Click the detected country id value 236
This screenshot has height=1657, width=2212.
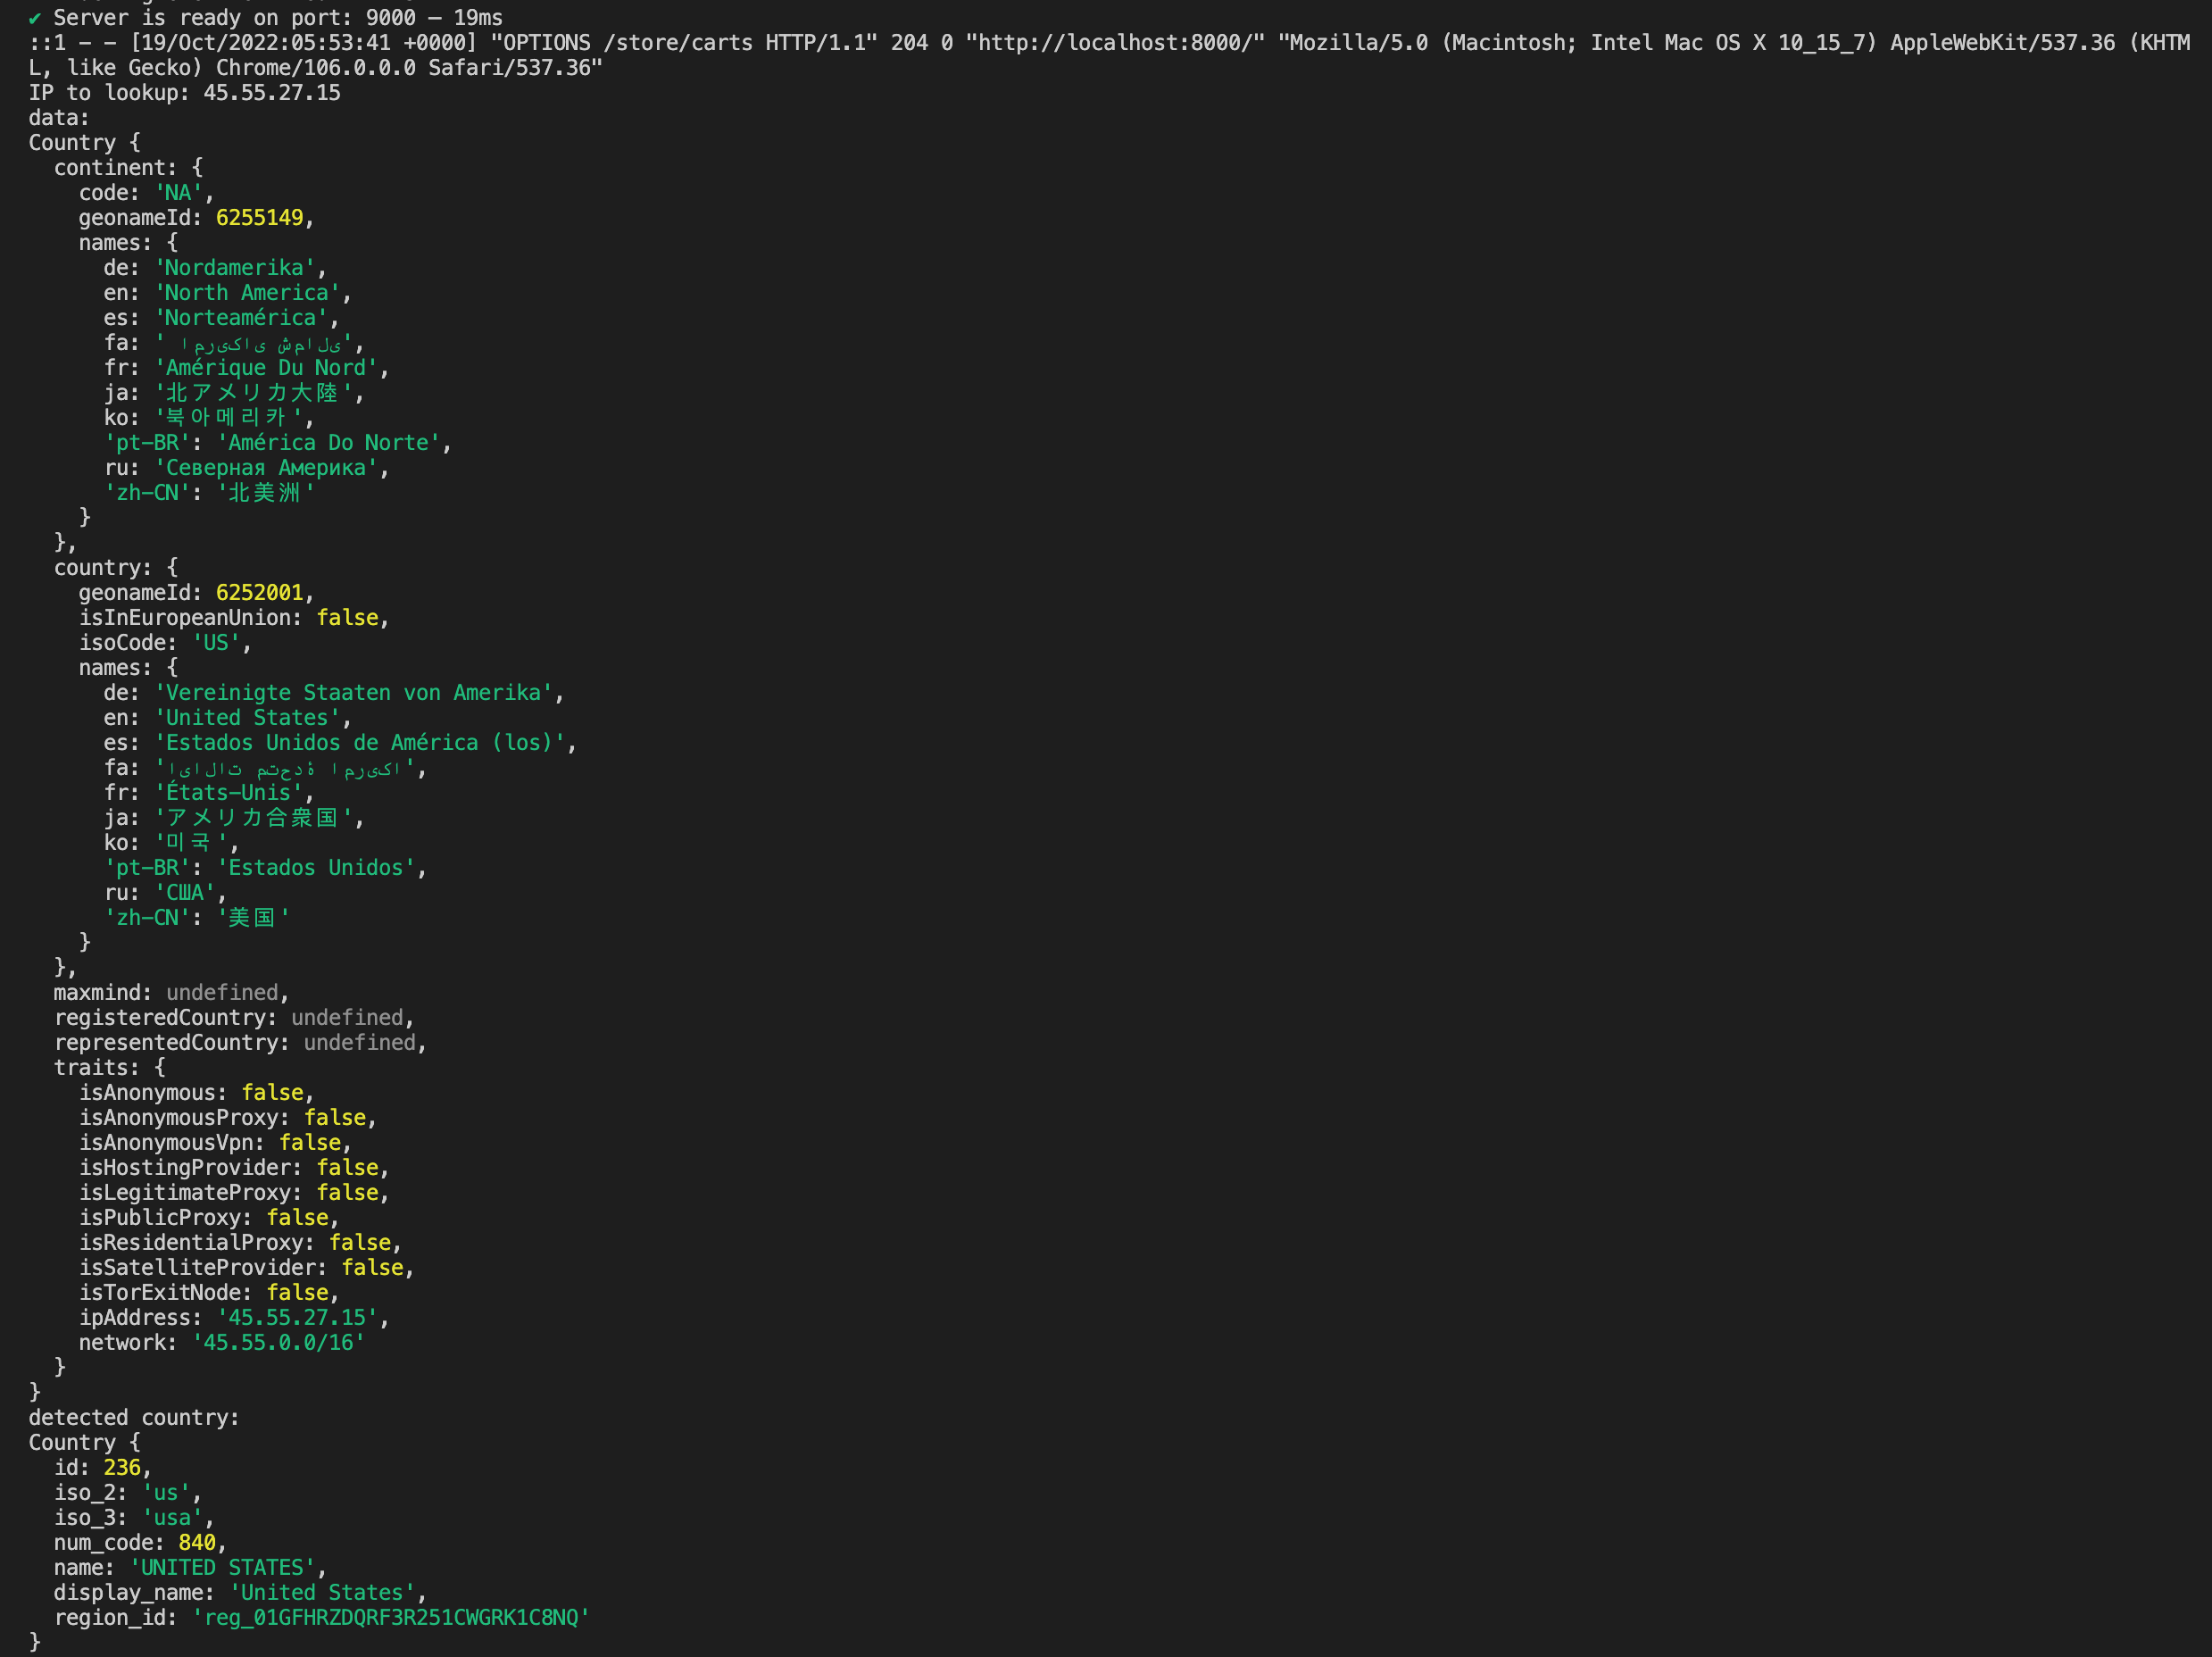point(122,1468)
